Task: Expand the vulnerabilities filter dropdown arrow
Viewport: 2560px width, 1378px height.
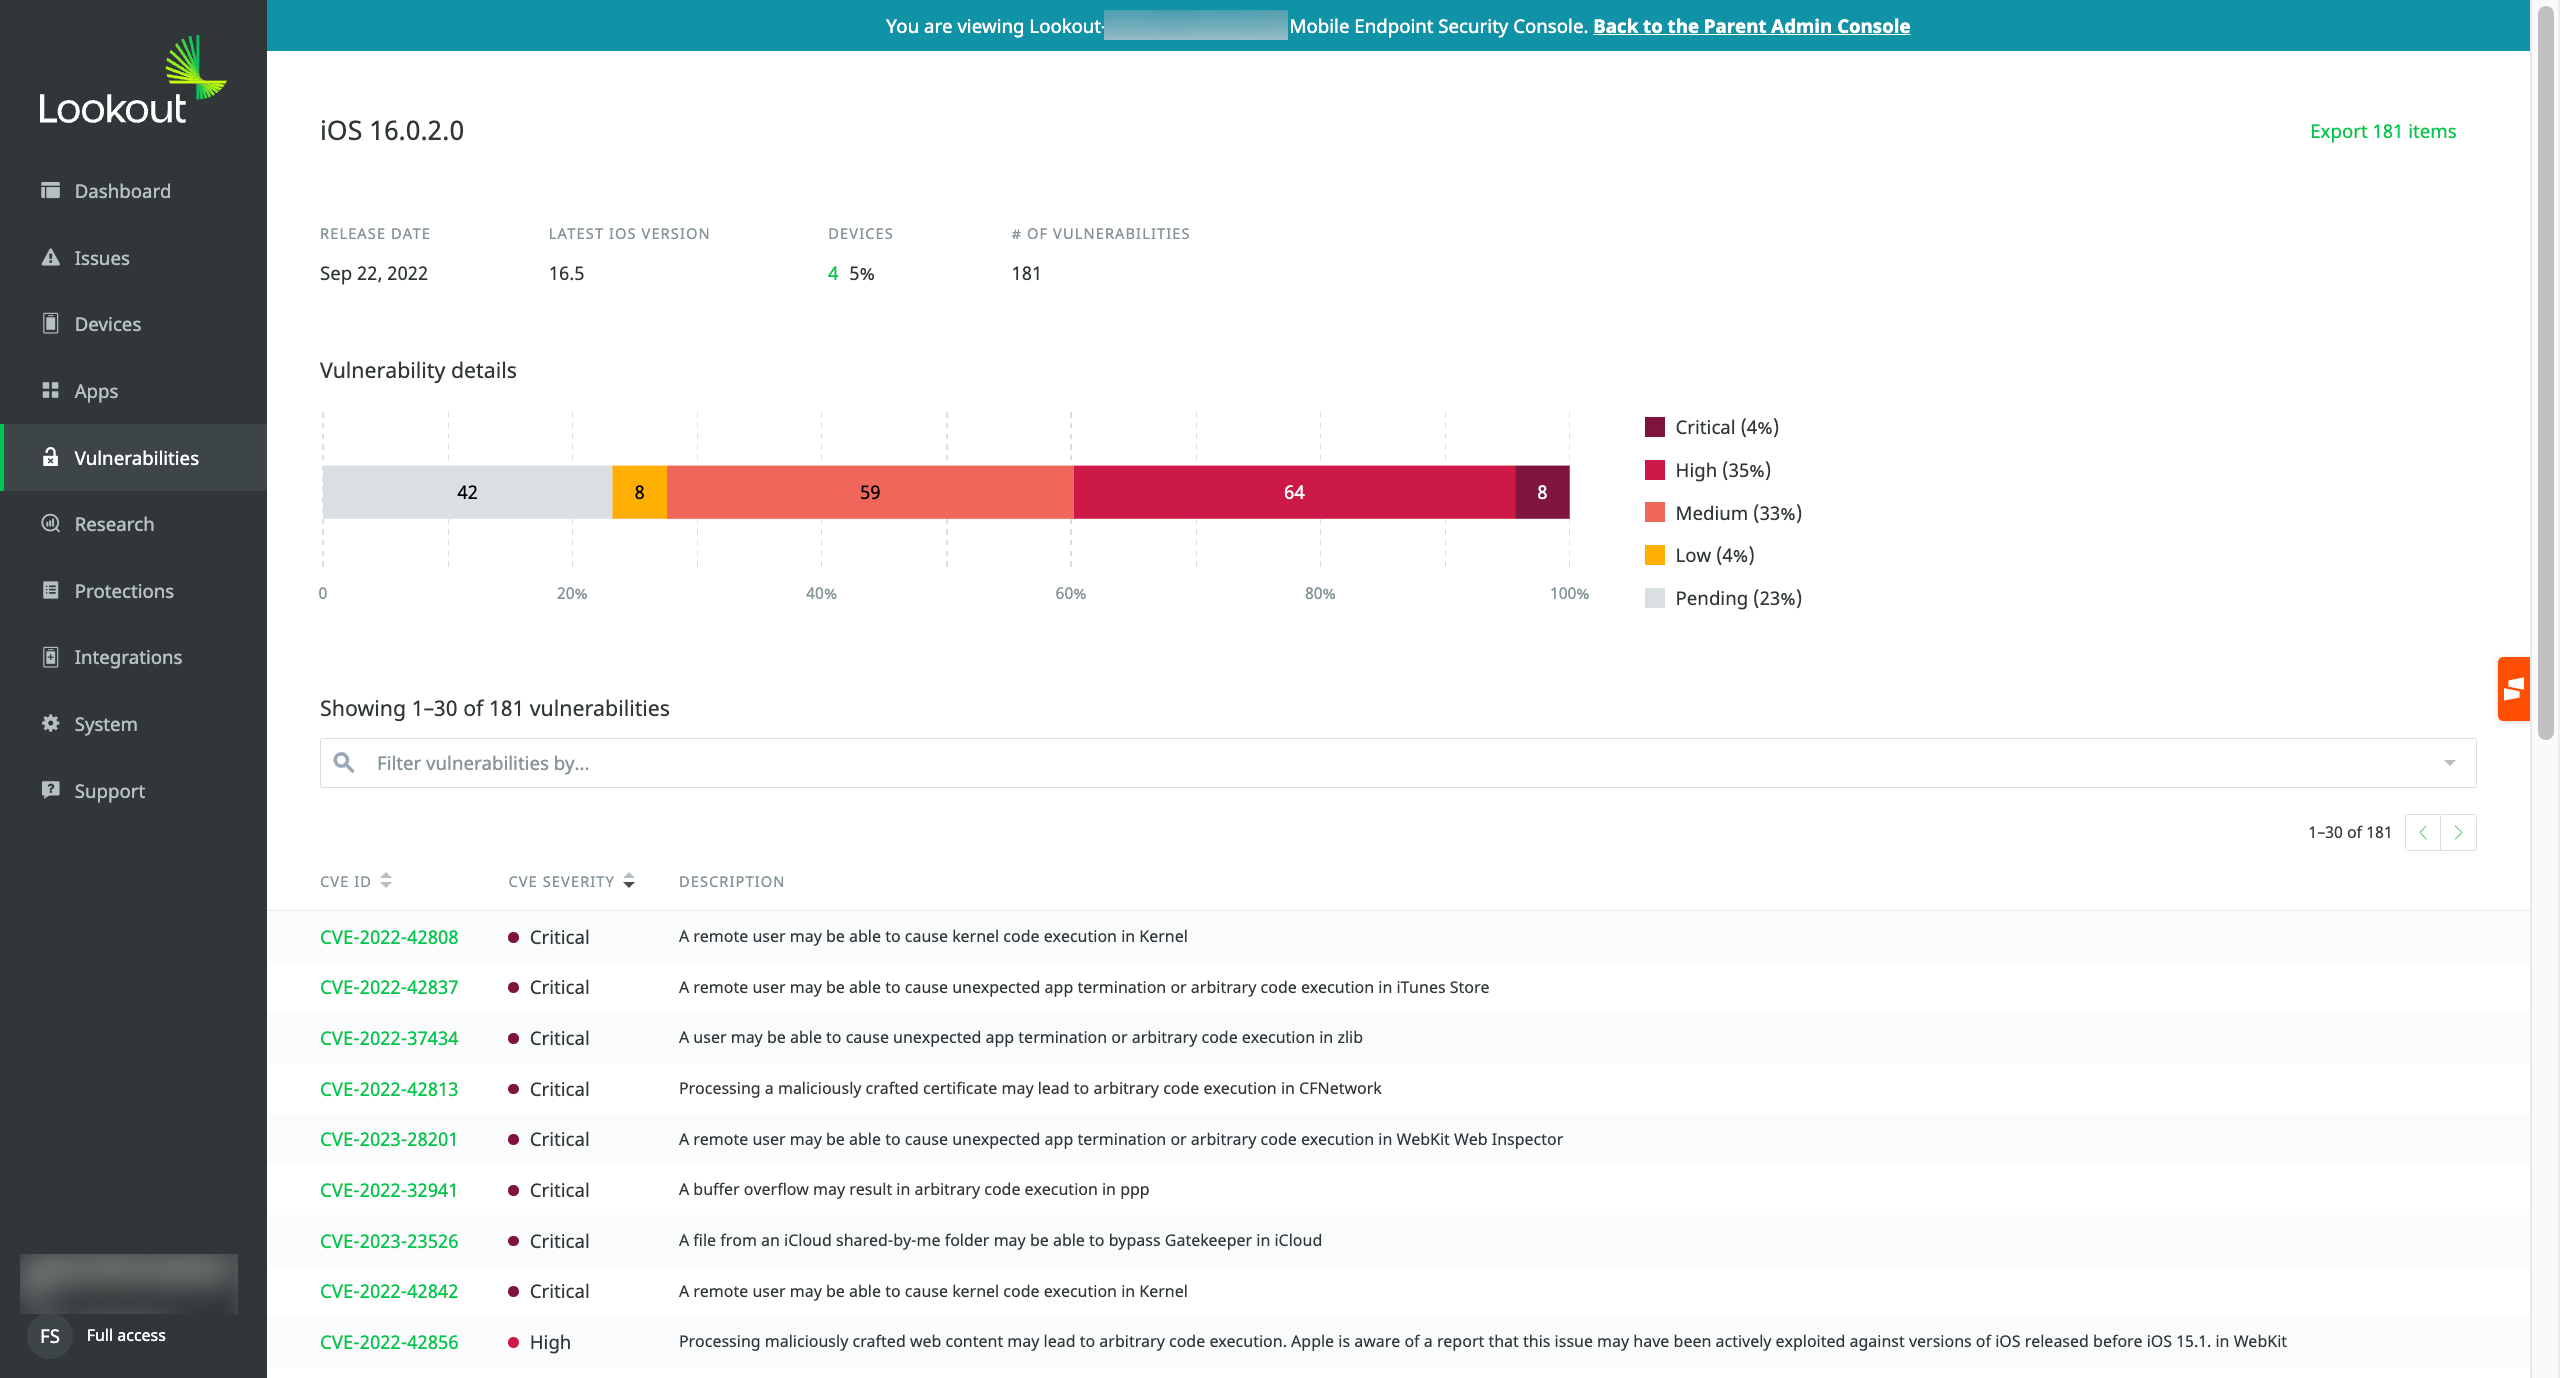Action: (2450, 763)
